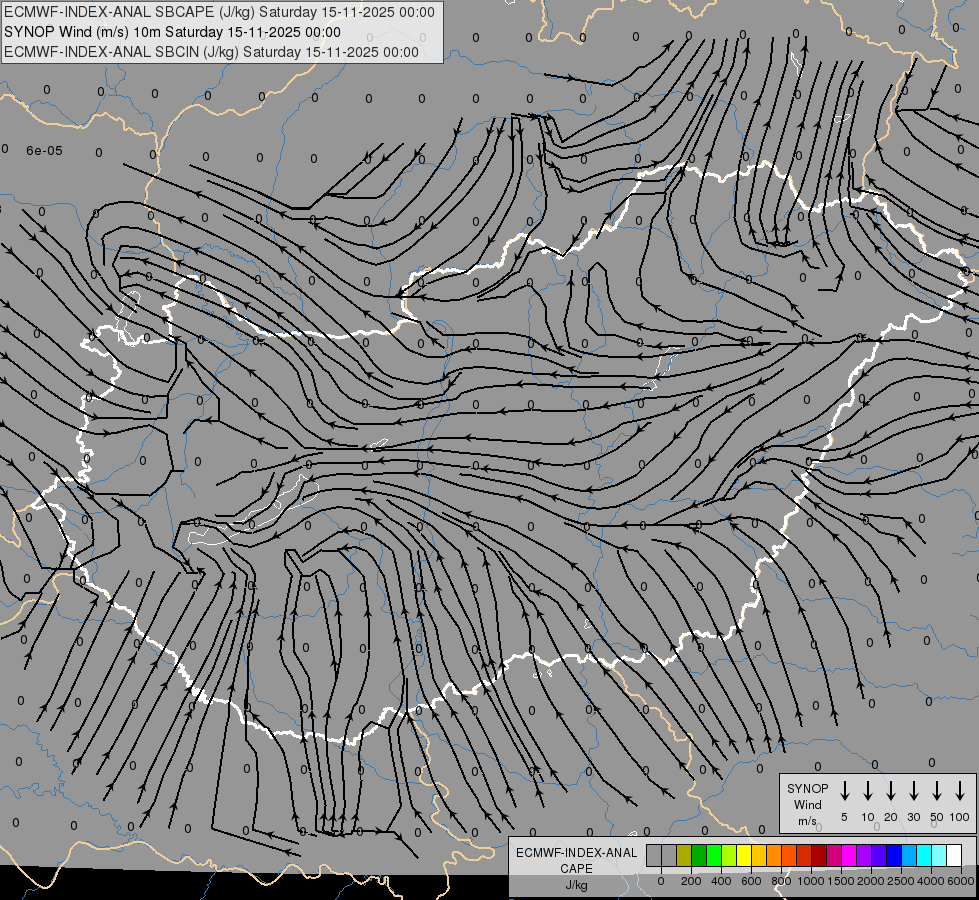This screenshot has width=979, height=900.
Task: Choose the white CAPE legend swatch
Action: pos(954,855)
